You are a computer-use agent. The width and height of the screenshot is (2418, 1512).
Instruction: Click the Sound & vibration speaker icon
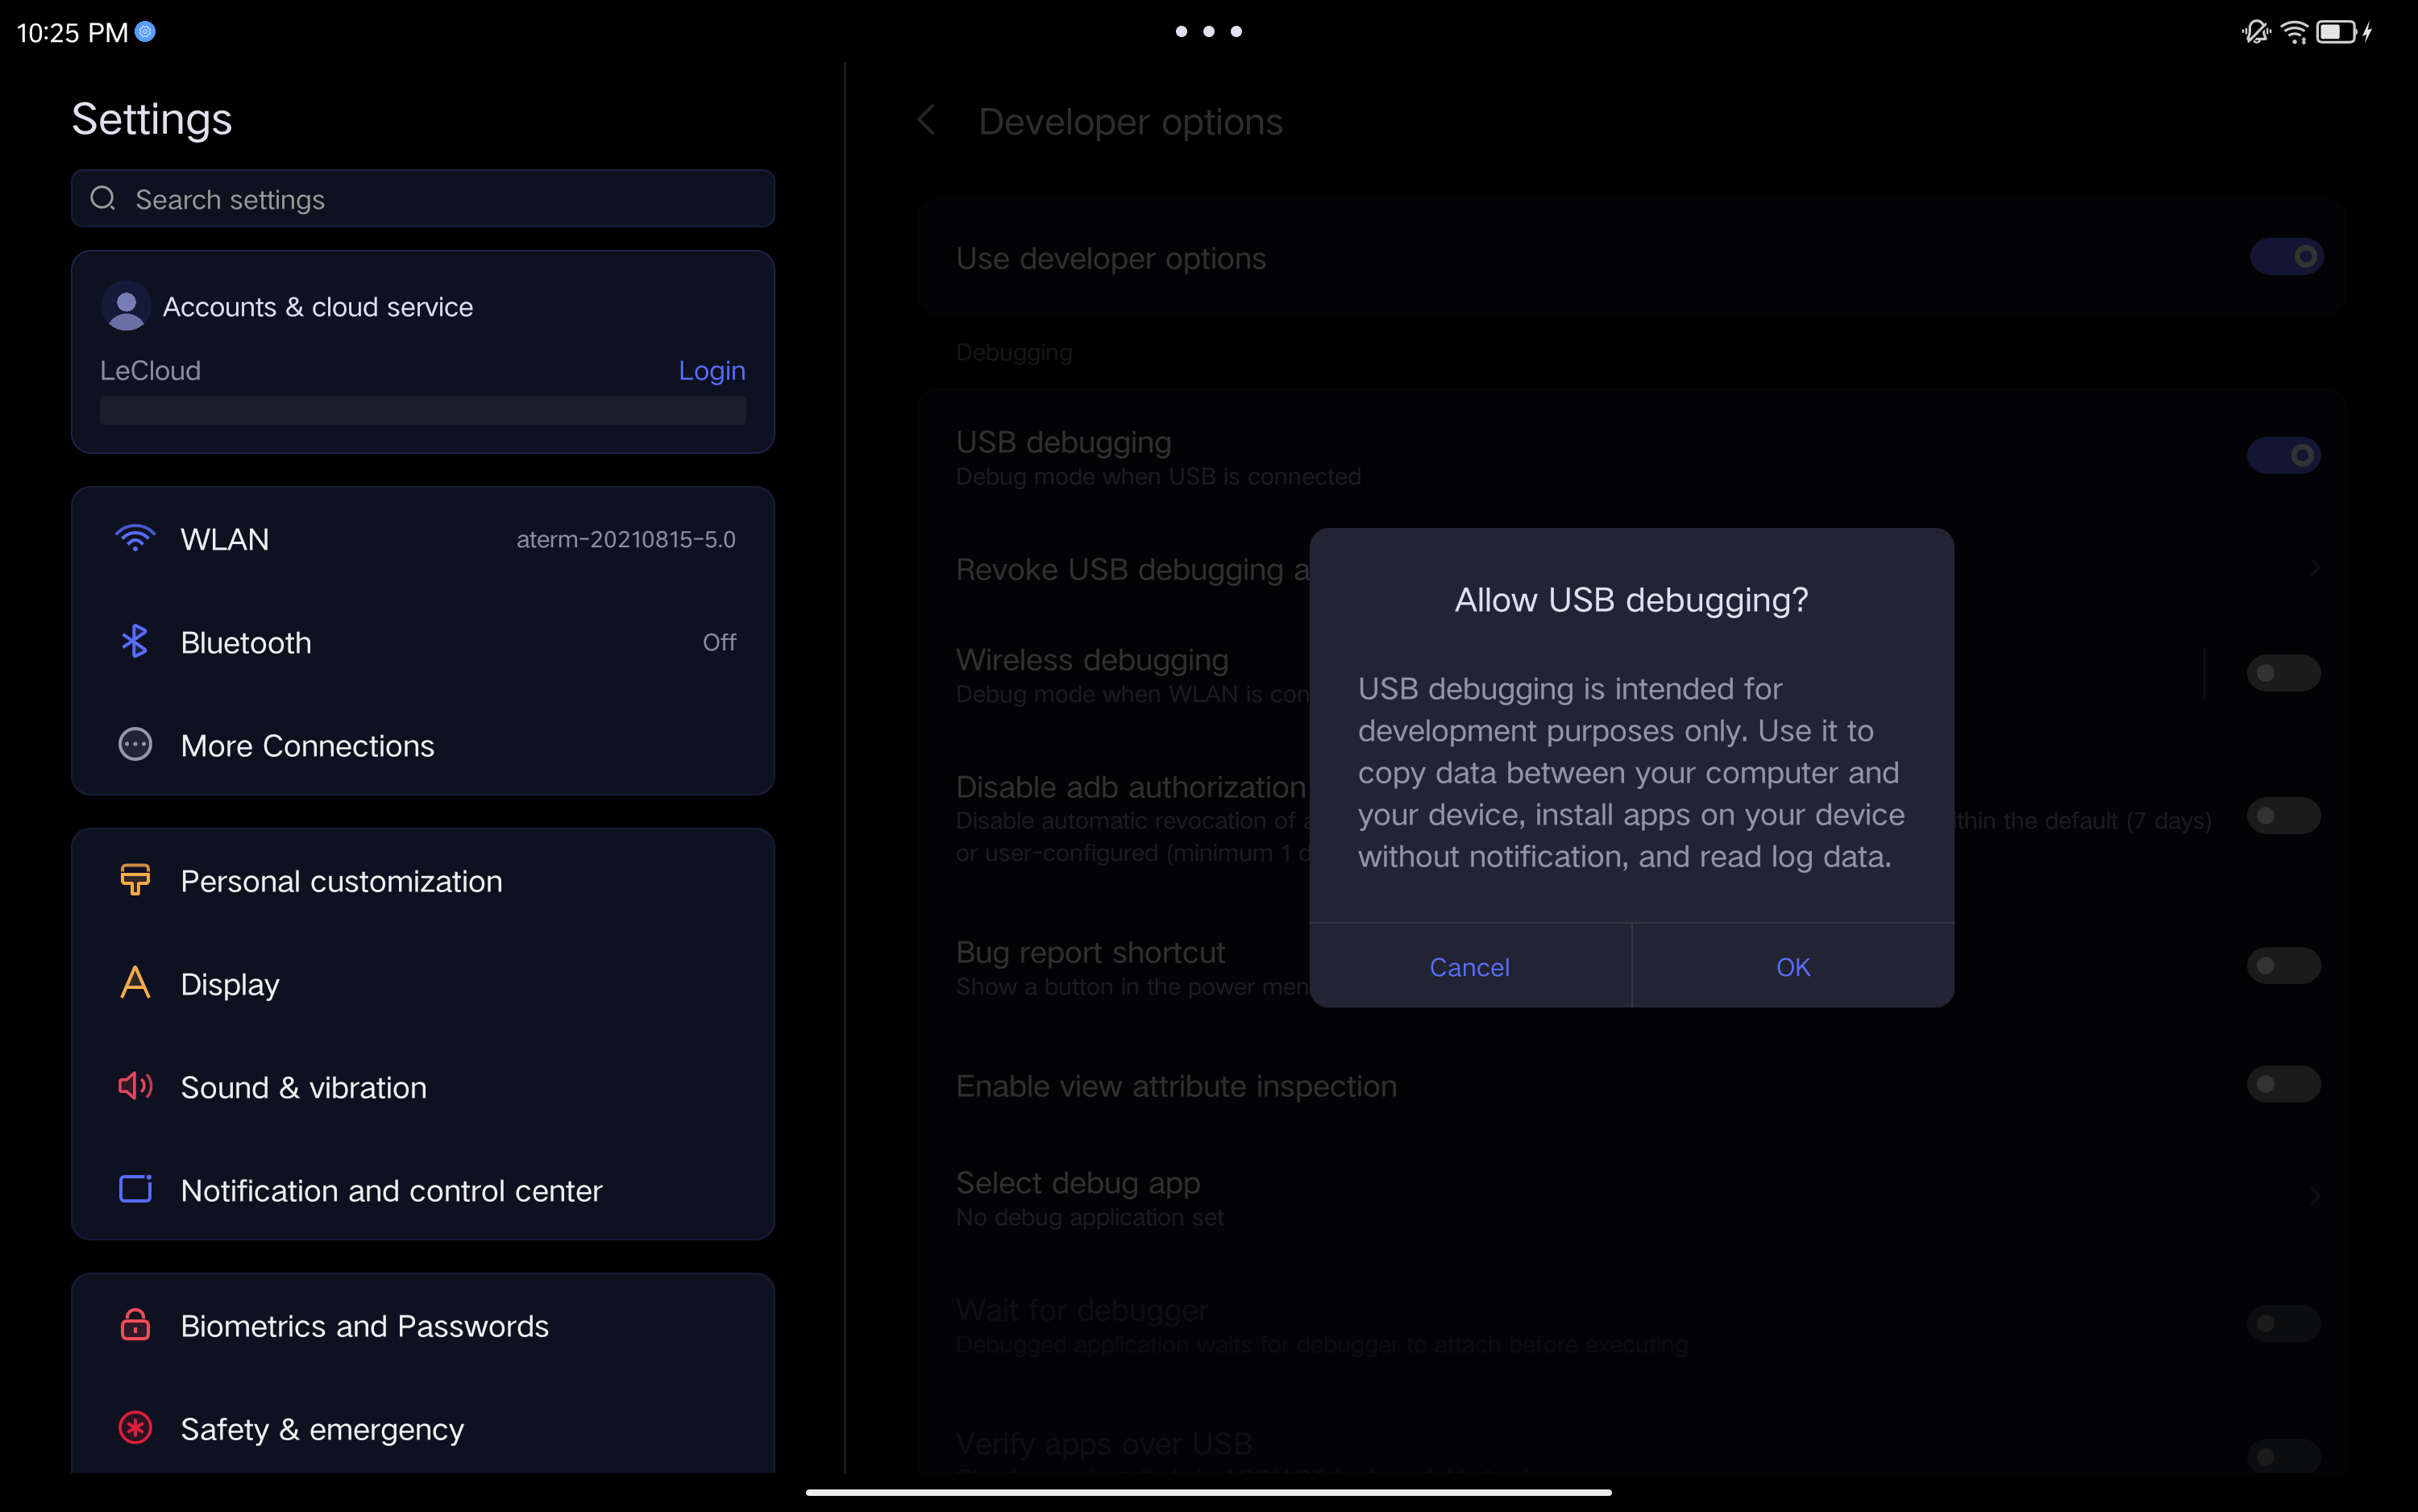click(135, 1086)
